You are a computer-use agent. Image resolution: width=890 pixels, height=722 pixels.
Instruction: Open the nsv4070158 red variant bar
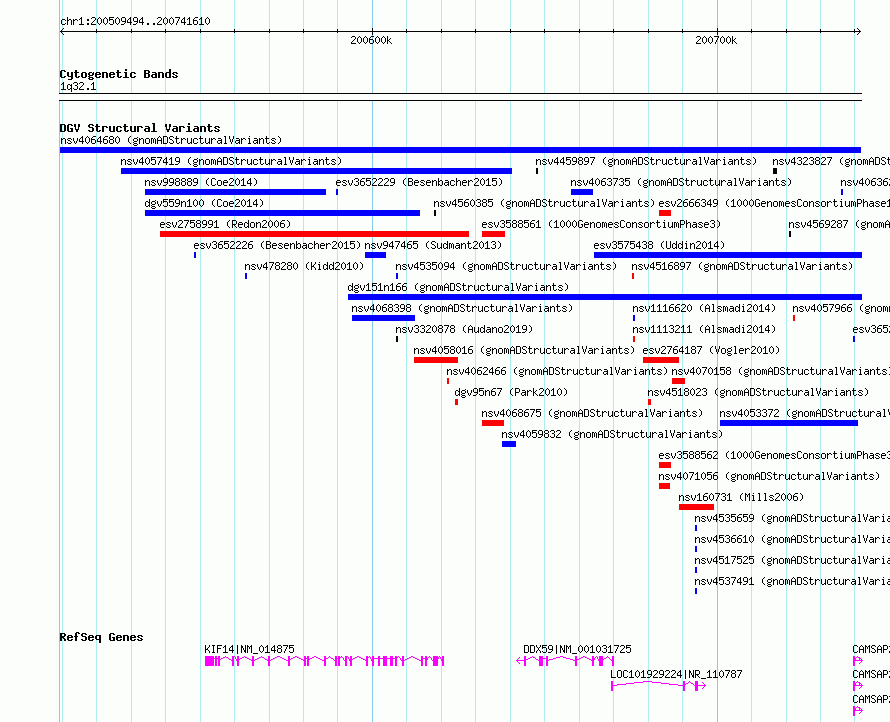[x=678, y=381]
